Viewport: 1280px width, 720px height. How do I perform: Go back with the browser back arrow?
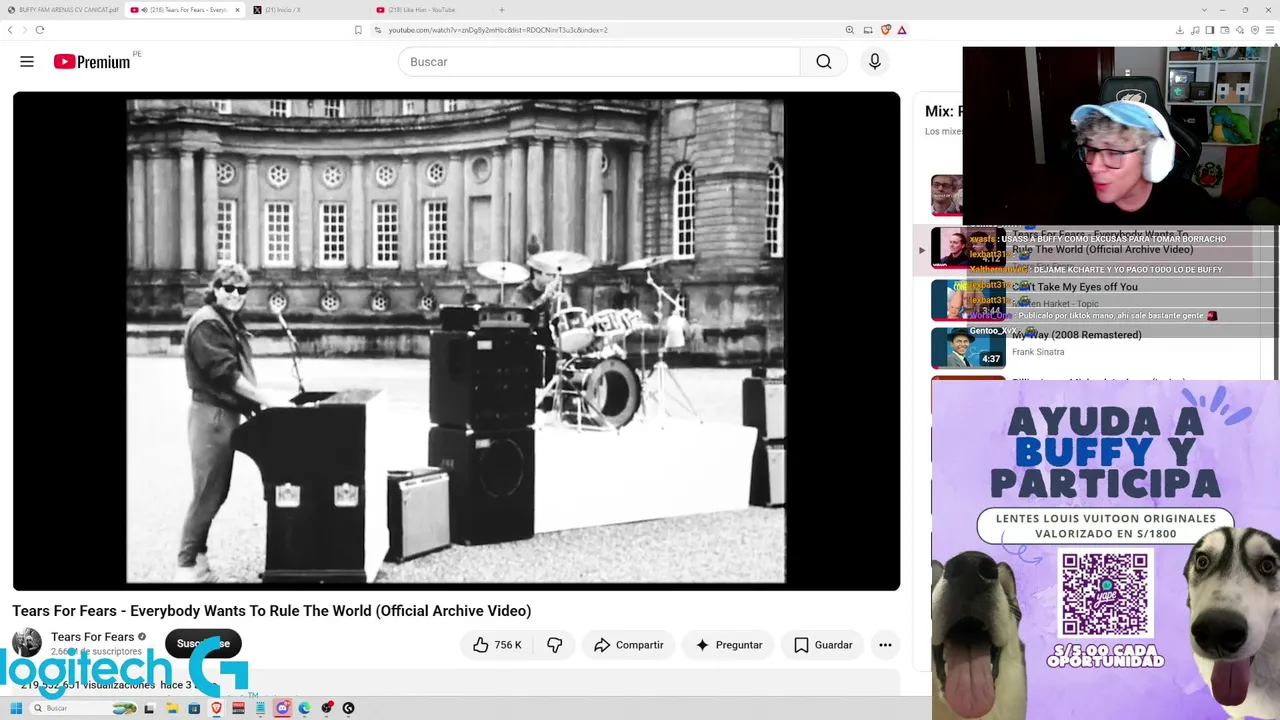pyautogui.click(x=11, y=30)
